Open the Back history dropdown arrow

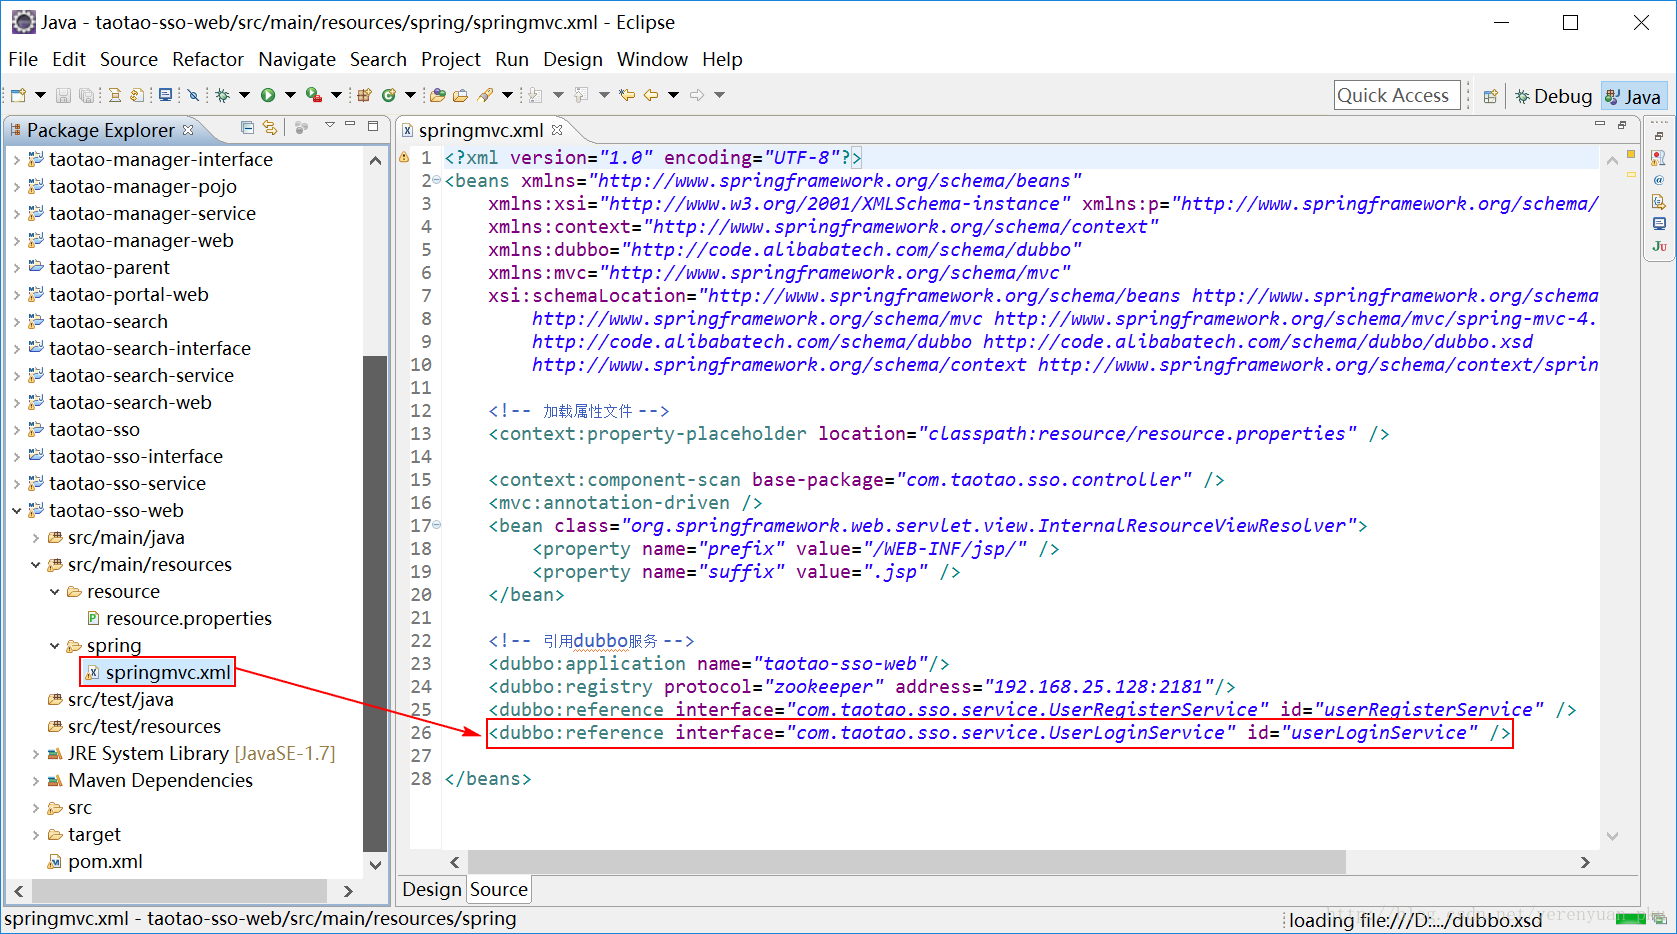tap(673, 95)
